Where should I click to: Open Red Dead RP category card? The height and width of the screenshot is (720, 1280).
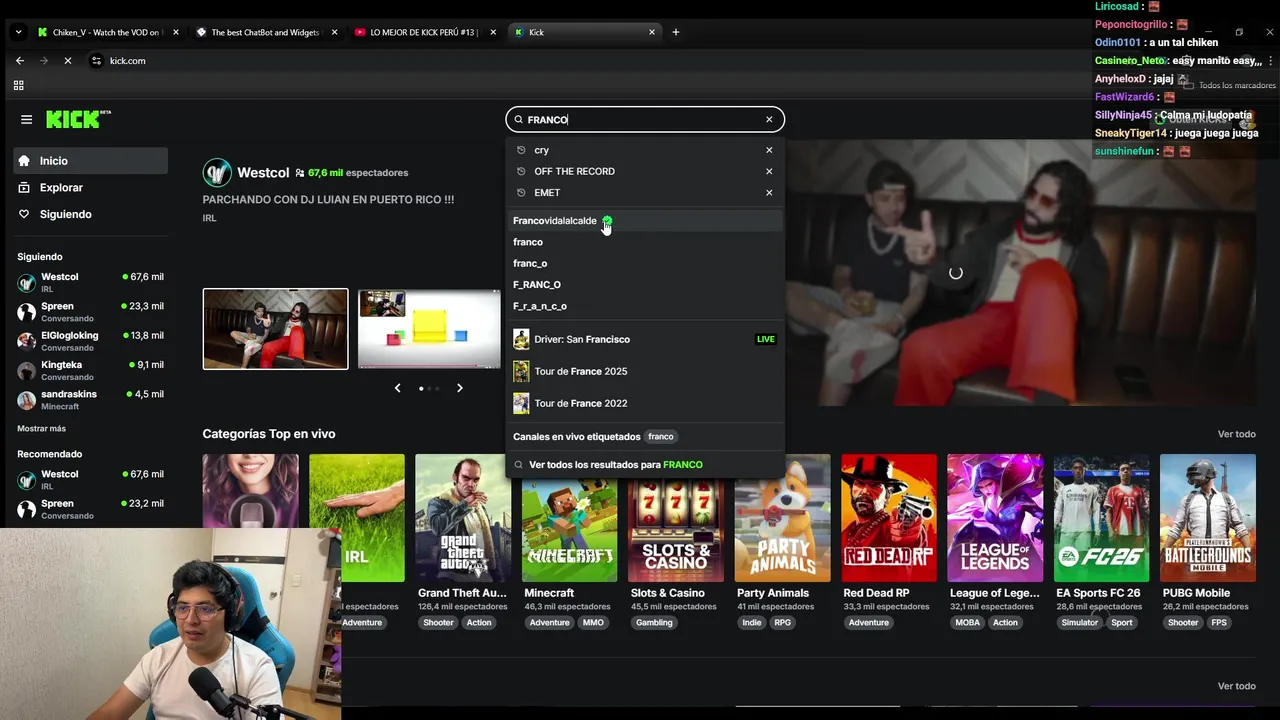coord(889,518)
